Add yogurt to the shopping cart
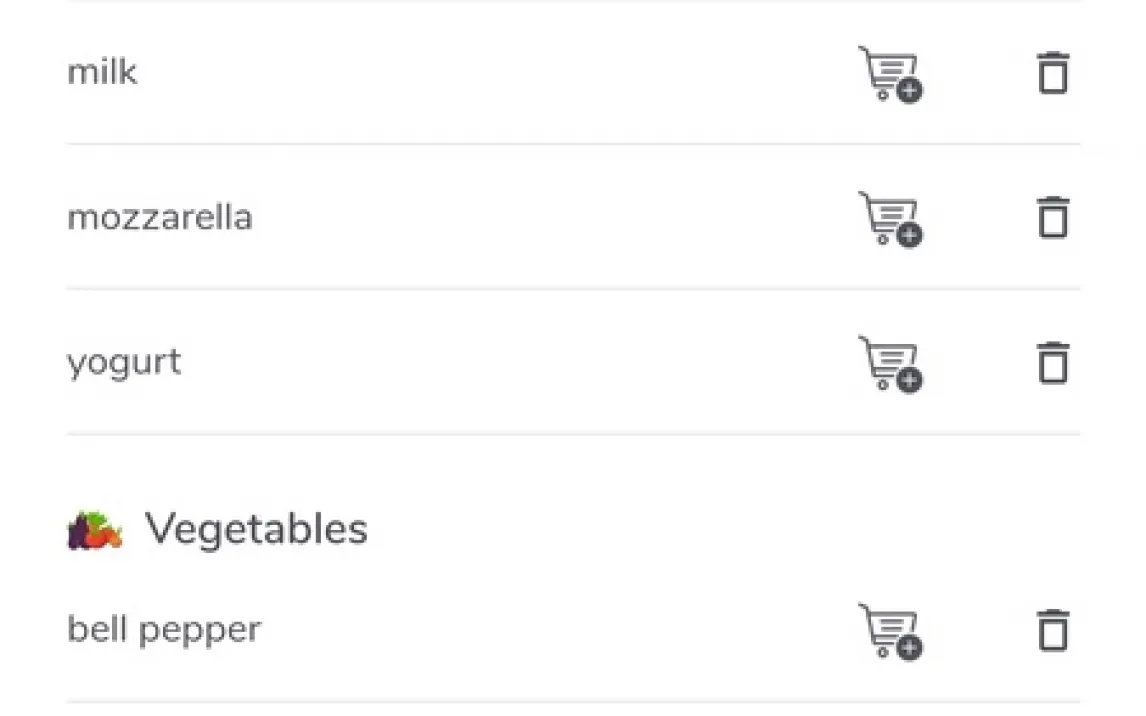This screenshot has width=1146, height=716. [x=890, y=363]
